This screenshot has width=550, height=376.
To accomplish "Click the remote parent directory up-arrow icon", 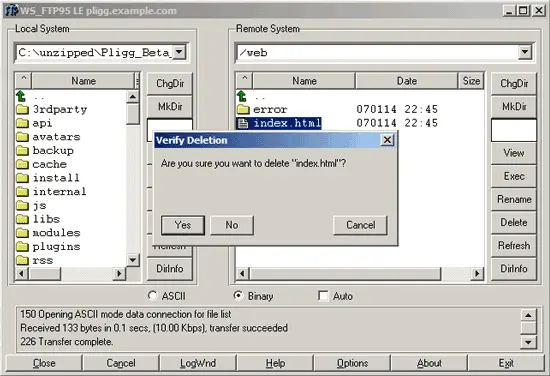I will (242, 96).
